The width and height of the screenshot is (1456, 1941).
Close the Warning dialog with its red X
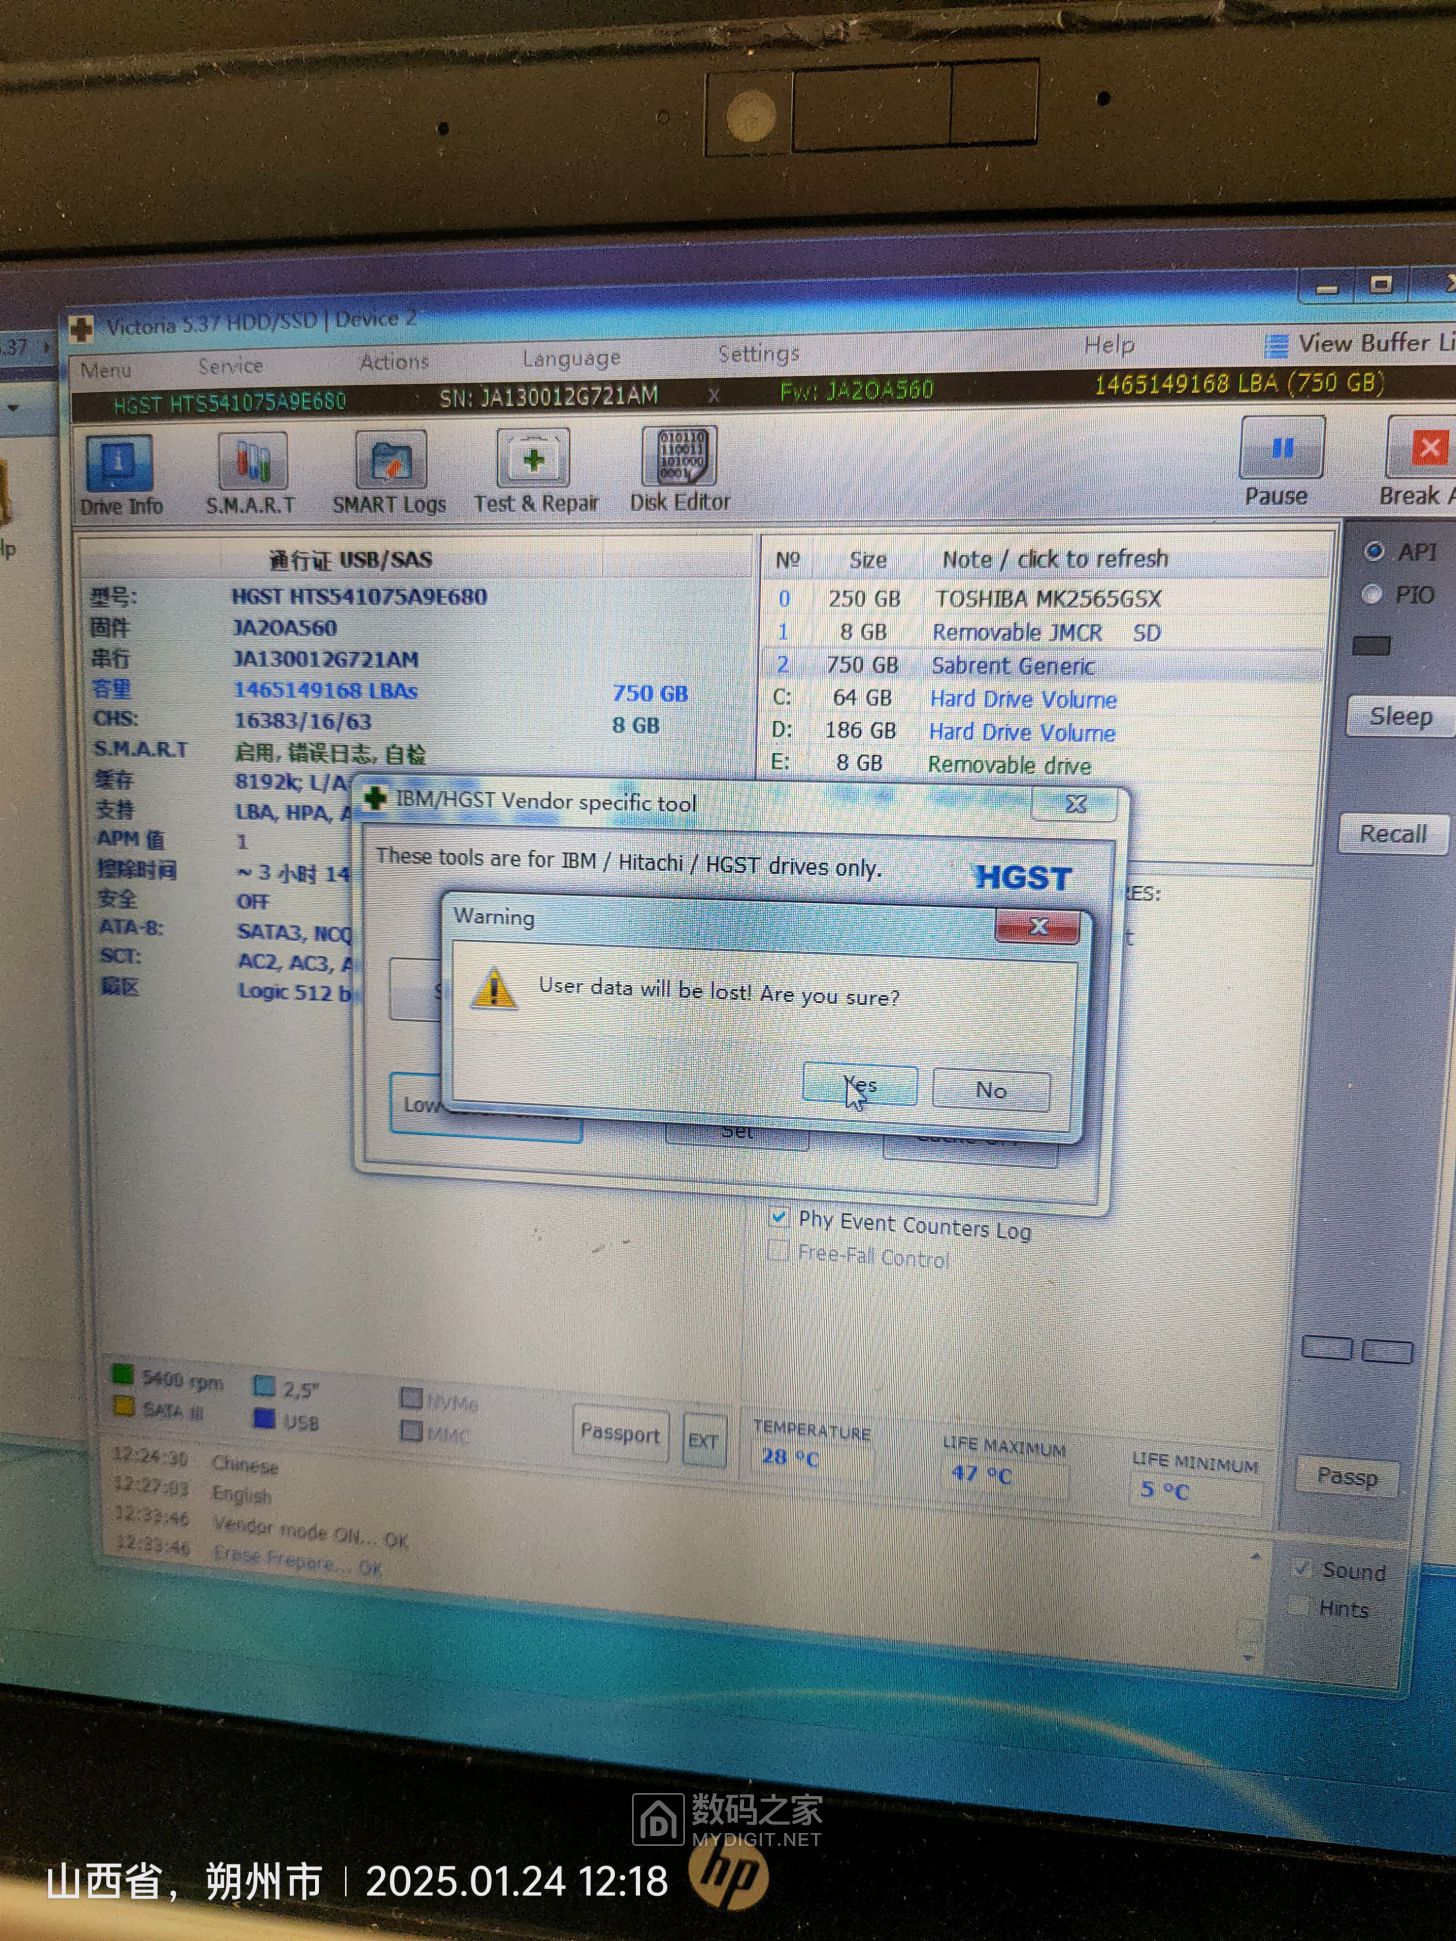[1038, 927]
